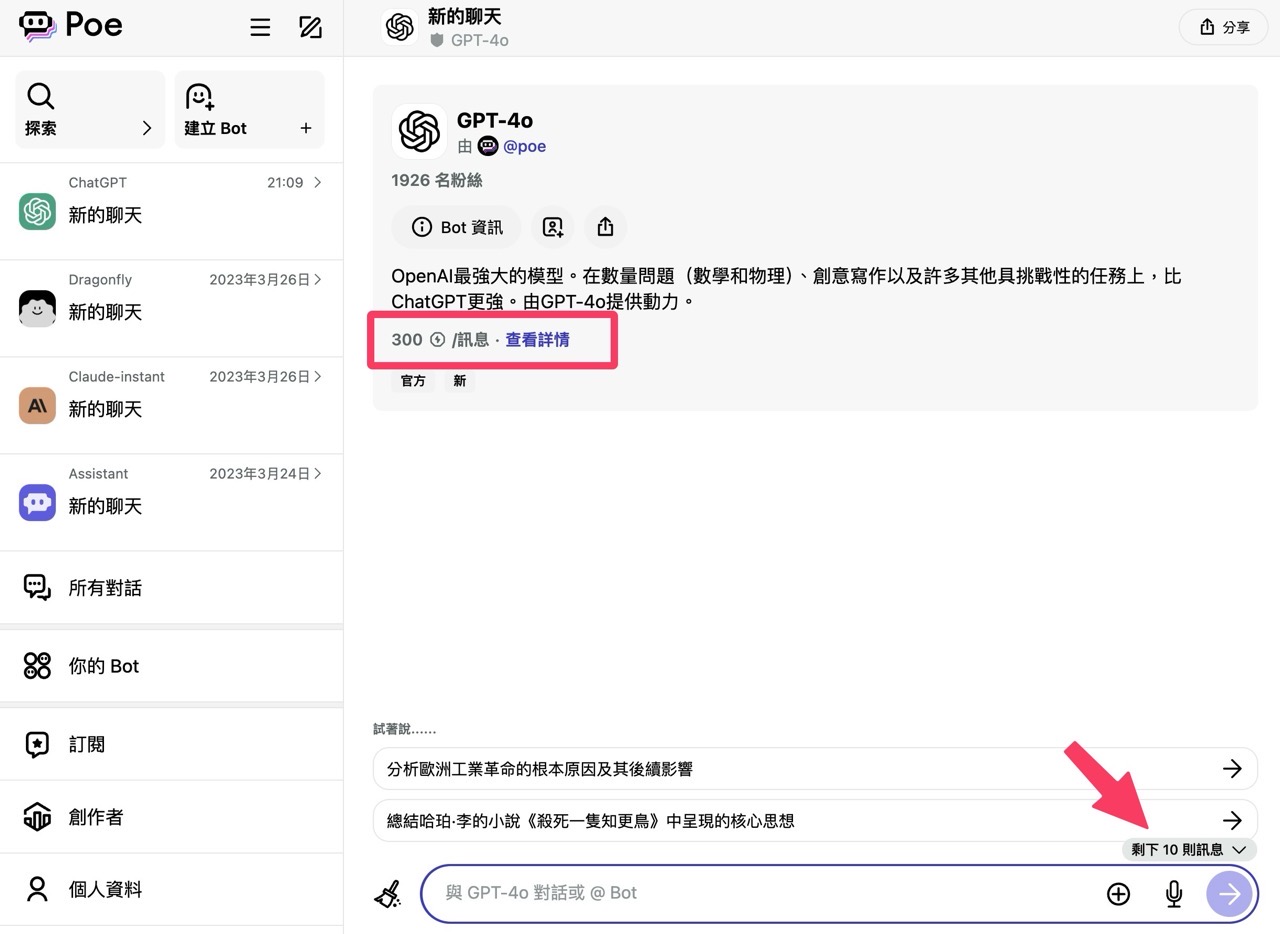
Task: Open 你的 Bot in the sidebar
Action: [x=171, y=666]
